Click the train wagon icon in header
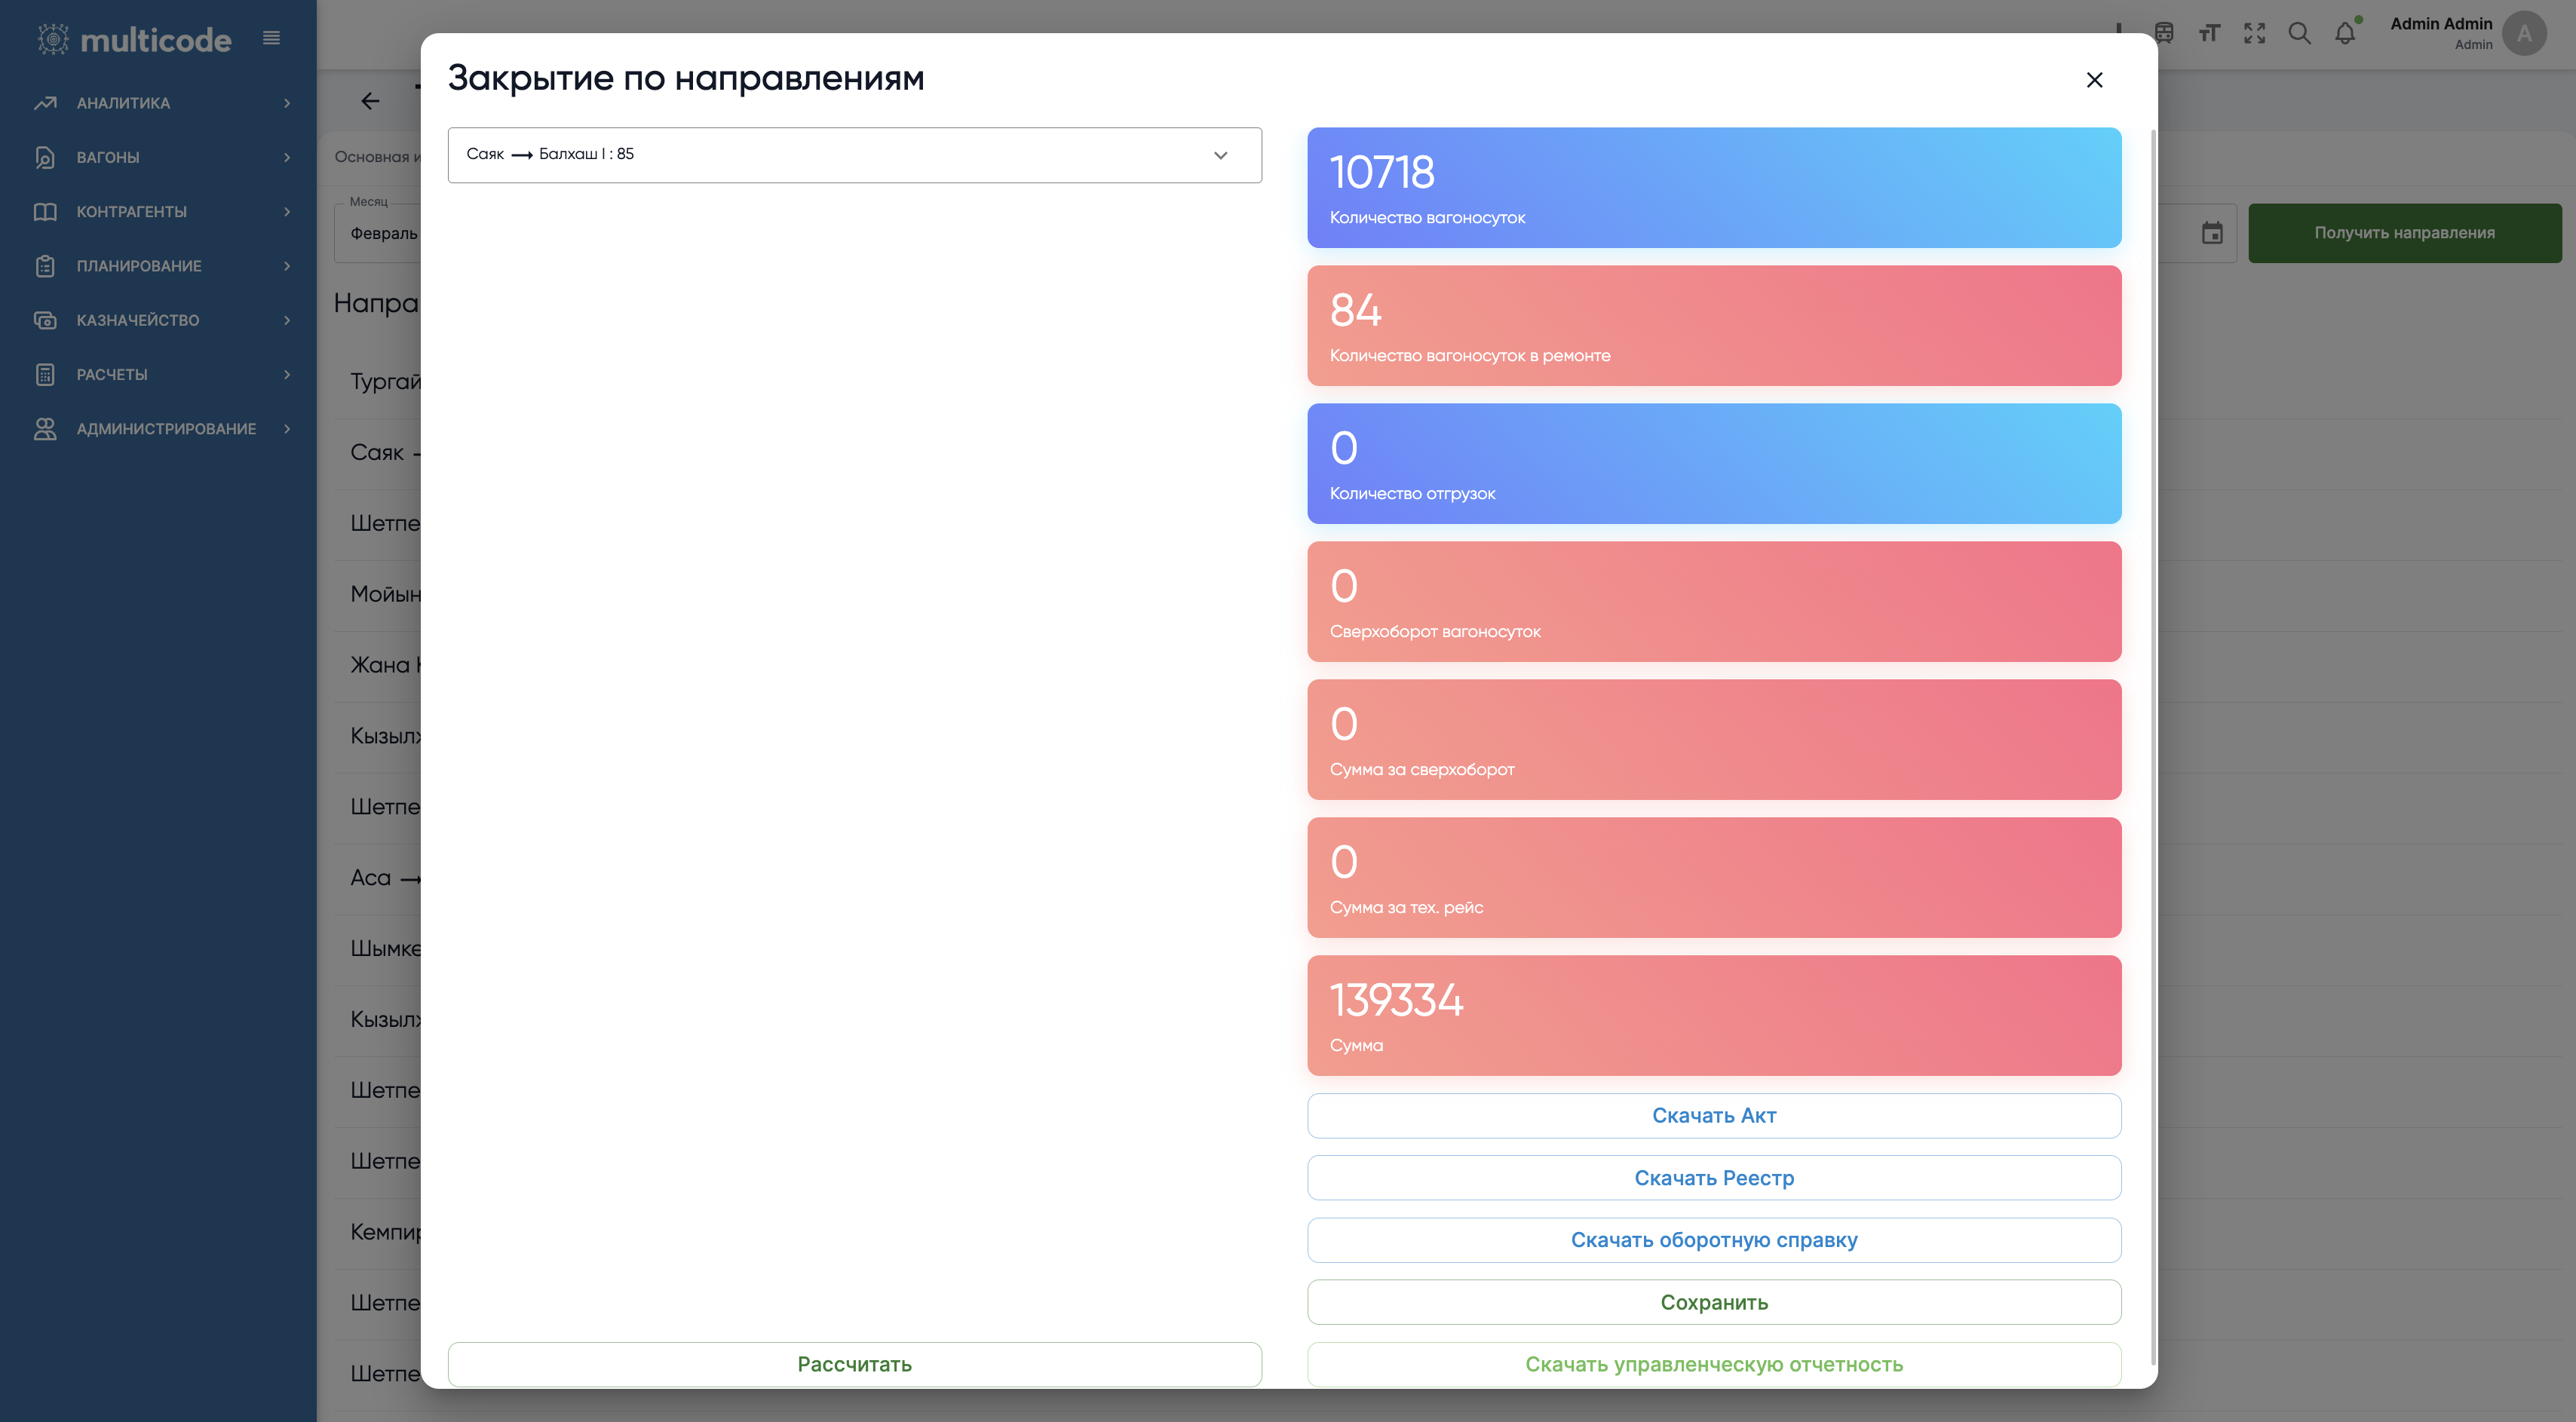The height and width of the screenshot is (1422, 2576). coord(2164,34)
